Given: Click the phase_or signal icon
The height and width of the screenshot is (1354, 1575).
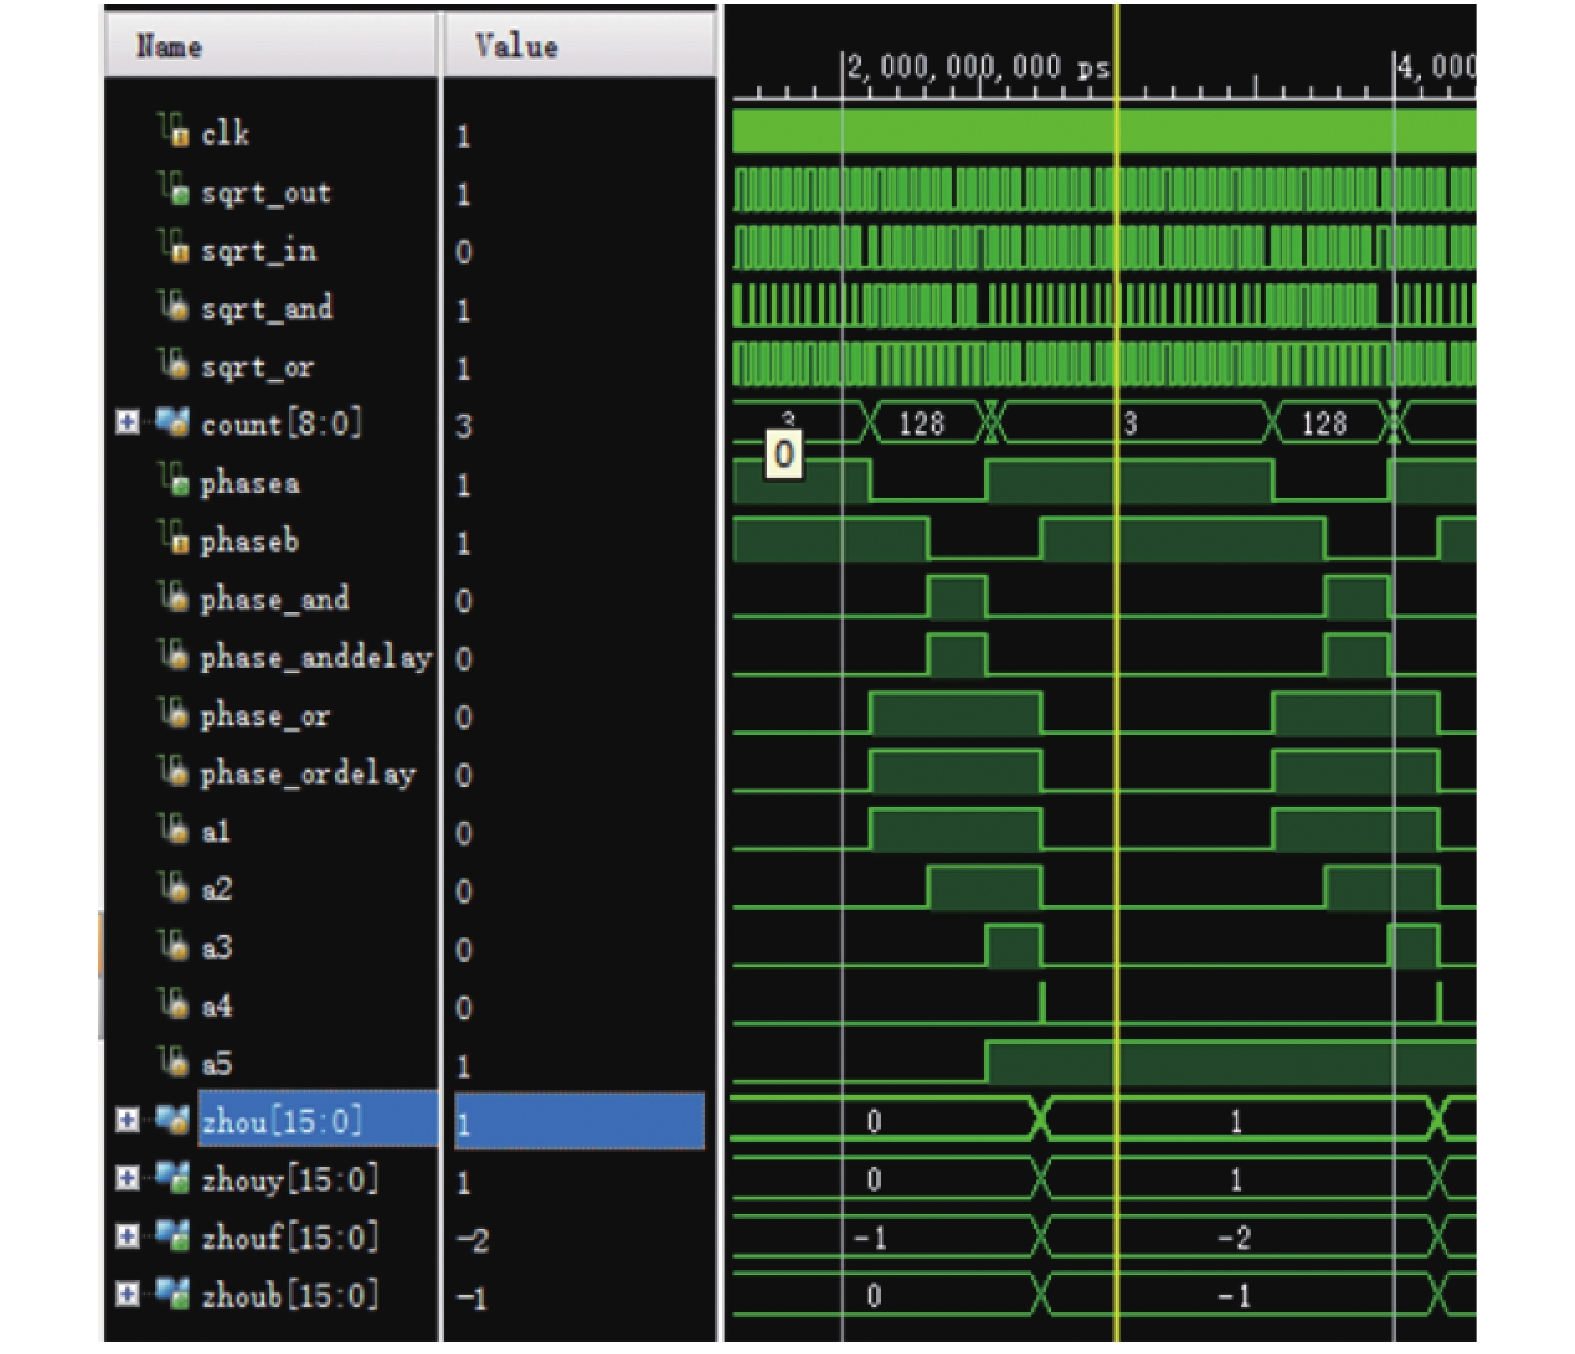Looking at the screenshot, I should [173, 712].
